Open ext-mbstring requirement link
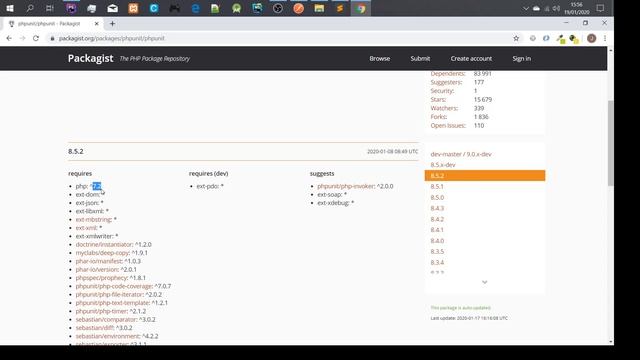Screen dimensions: 640x360 pyautogui.click(x=93, y=220)
